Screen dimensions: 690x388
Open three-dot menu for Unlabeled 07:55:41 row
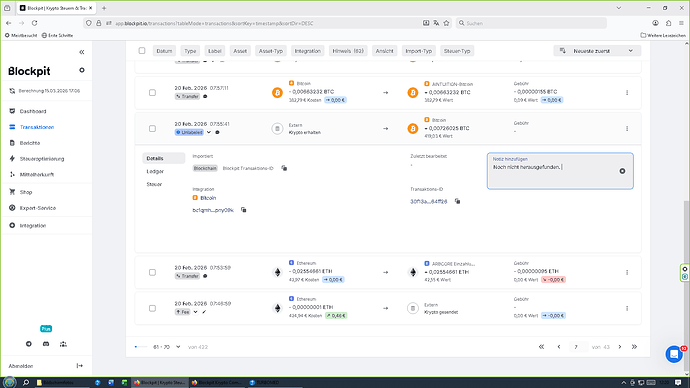coord(627,128)
